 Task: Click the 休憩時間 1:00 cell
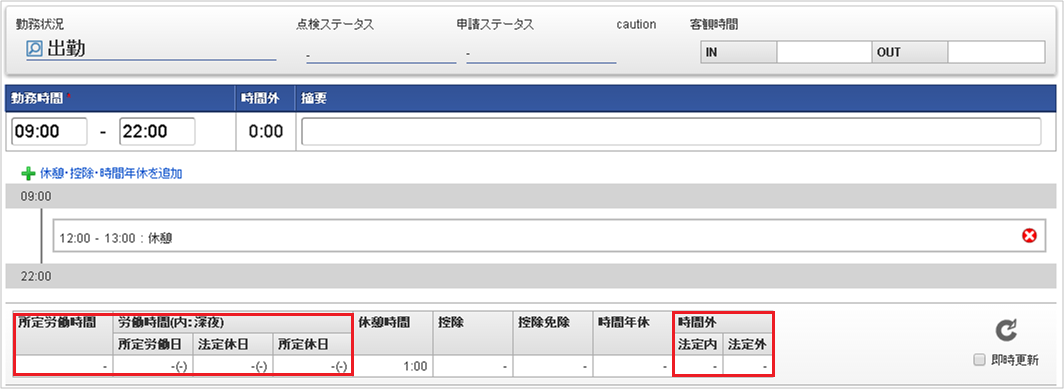click(x=393, y=366)
